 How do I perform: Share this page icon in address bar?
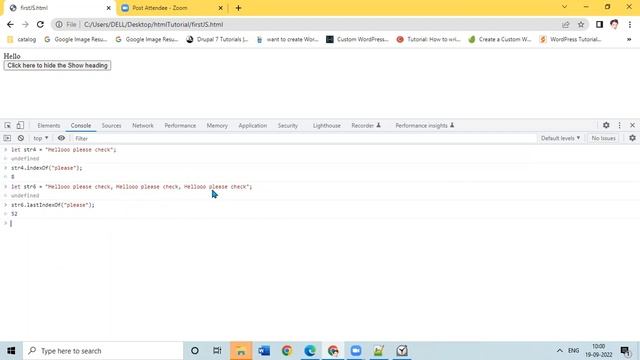[x=566, y=24]
